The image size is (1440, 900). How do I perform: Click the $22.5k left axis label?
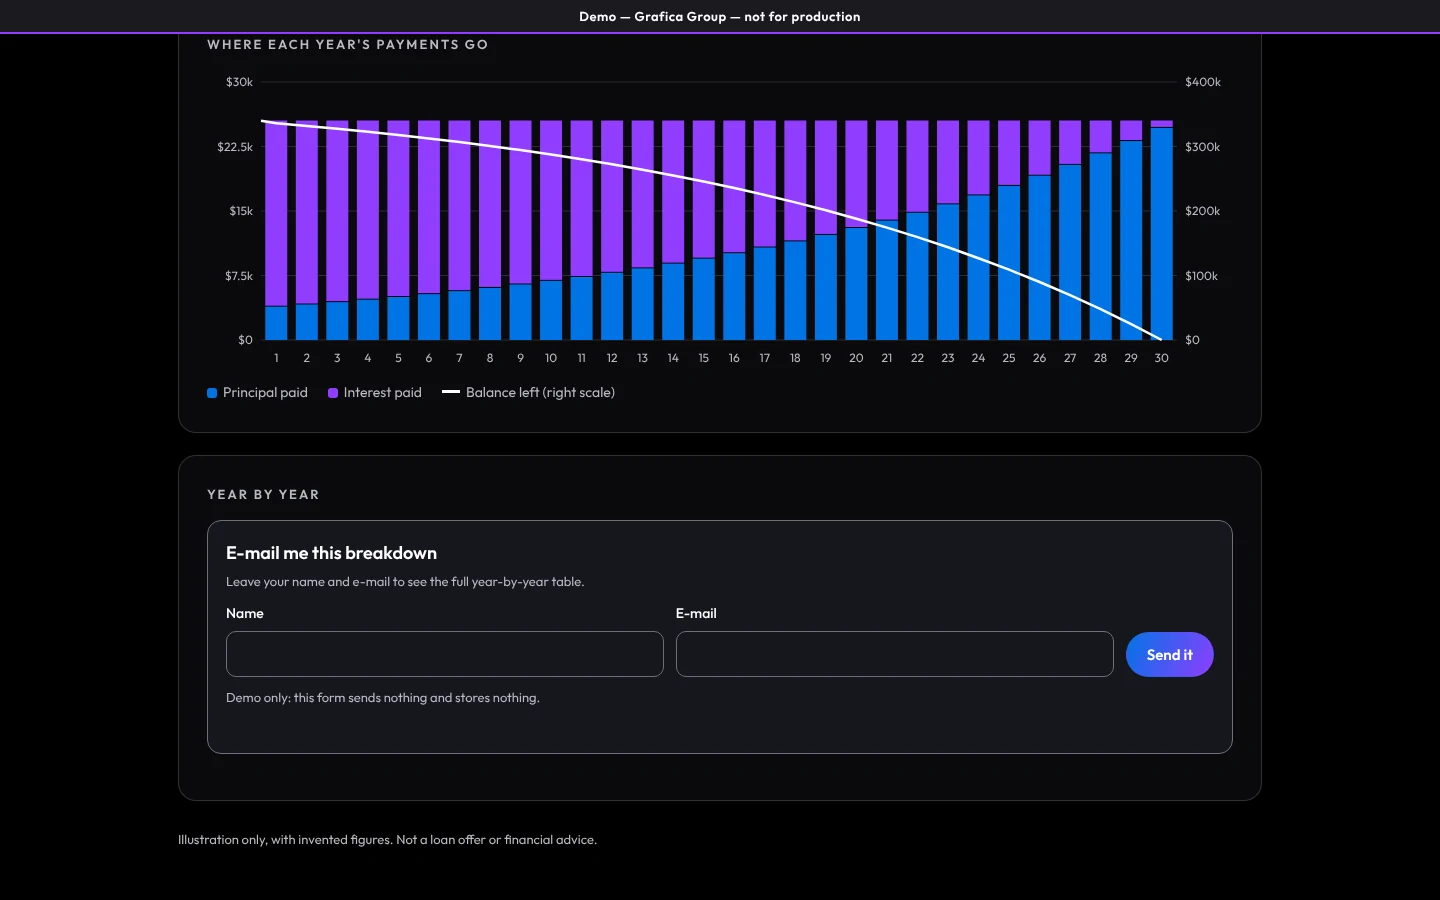[x=235, y=147]
